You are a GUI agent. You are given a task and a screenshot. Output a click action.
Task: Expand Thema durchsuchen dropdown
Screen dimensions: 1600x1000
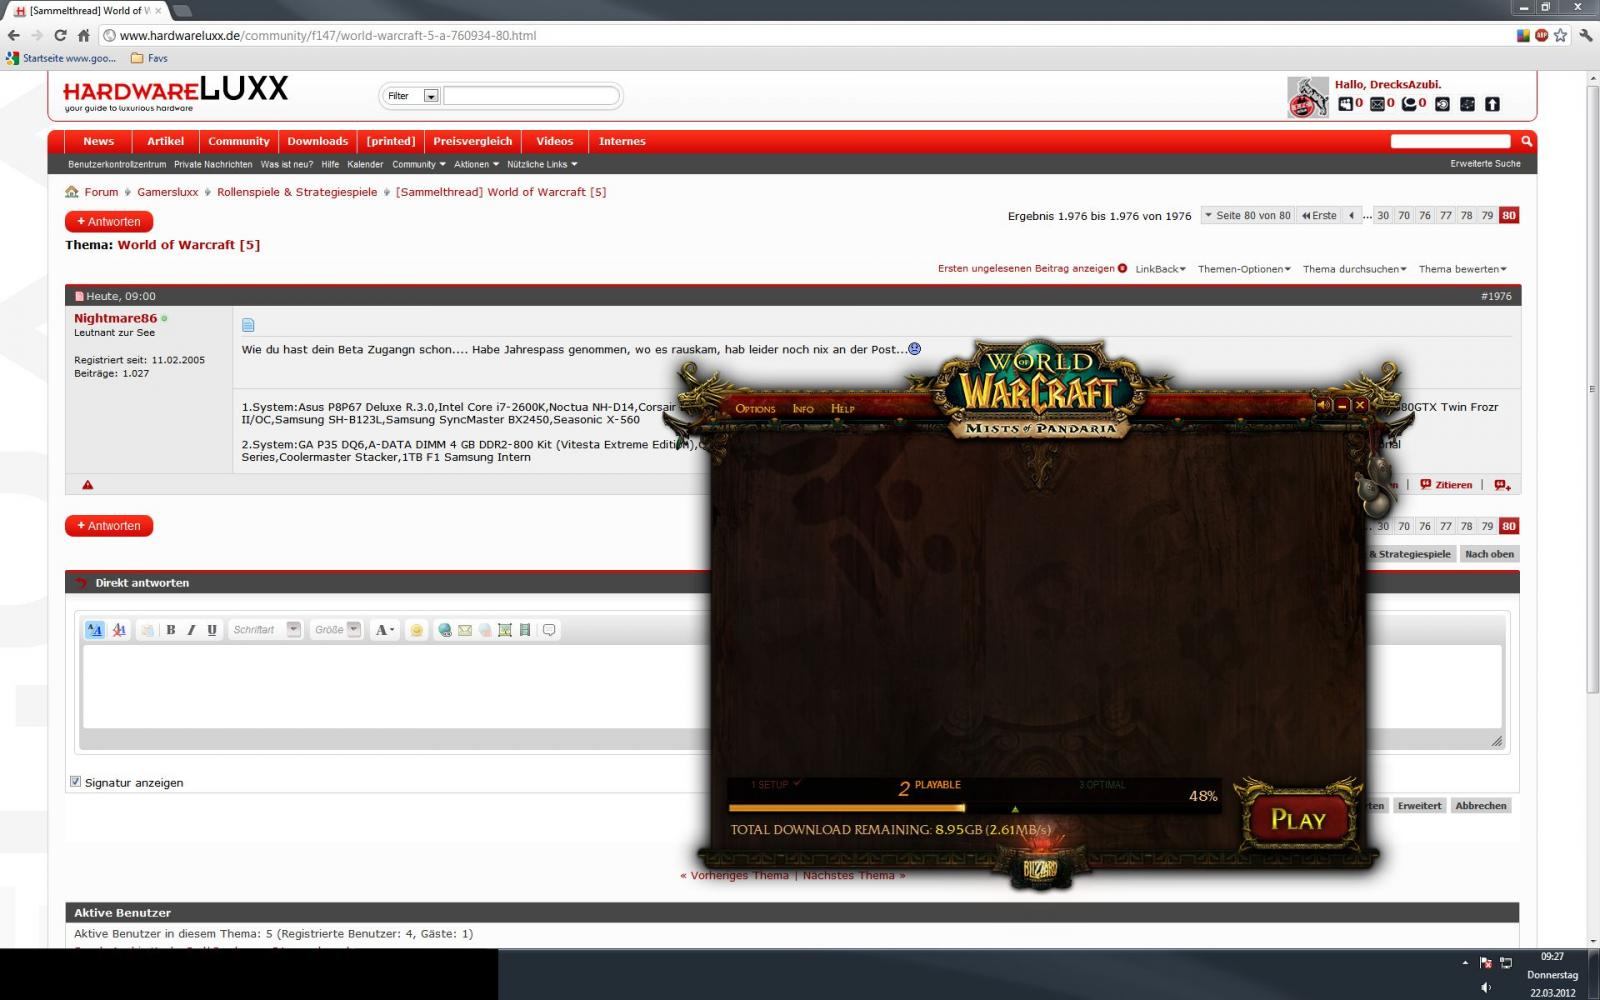[x=1354, y=269]
